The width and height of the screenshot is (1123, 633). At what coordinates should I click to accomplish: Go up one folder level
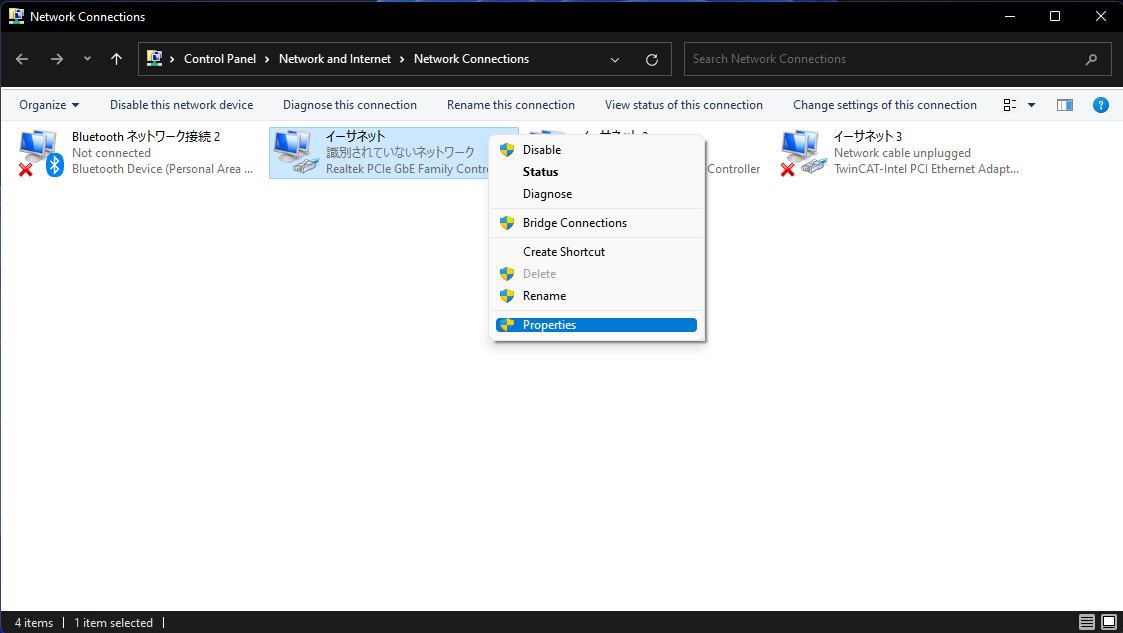[116, 59]
